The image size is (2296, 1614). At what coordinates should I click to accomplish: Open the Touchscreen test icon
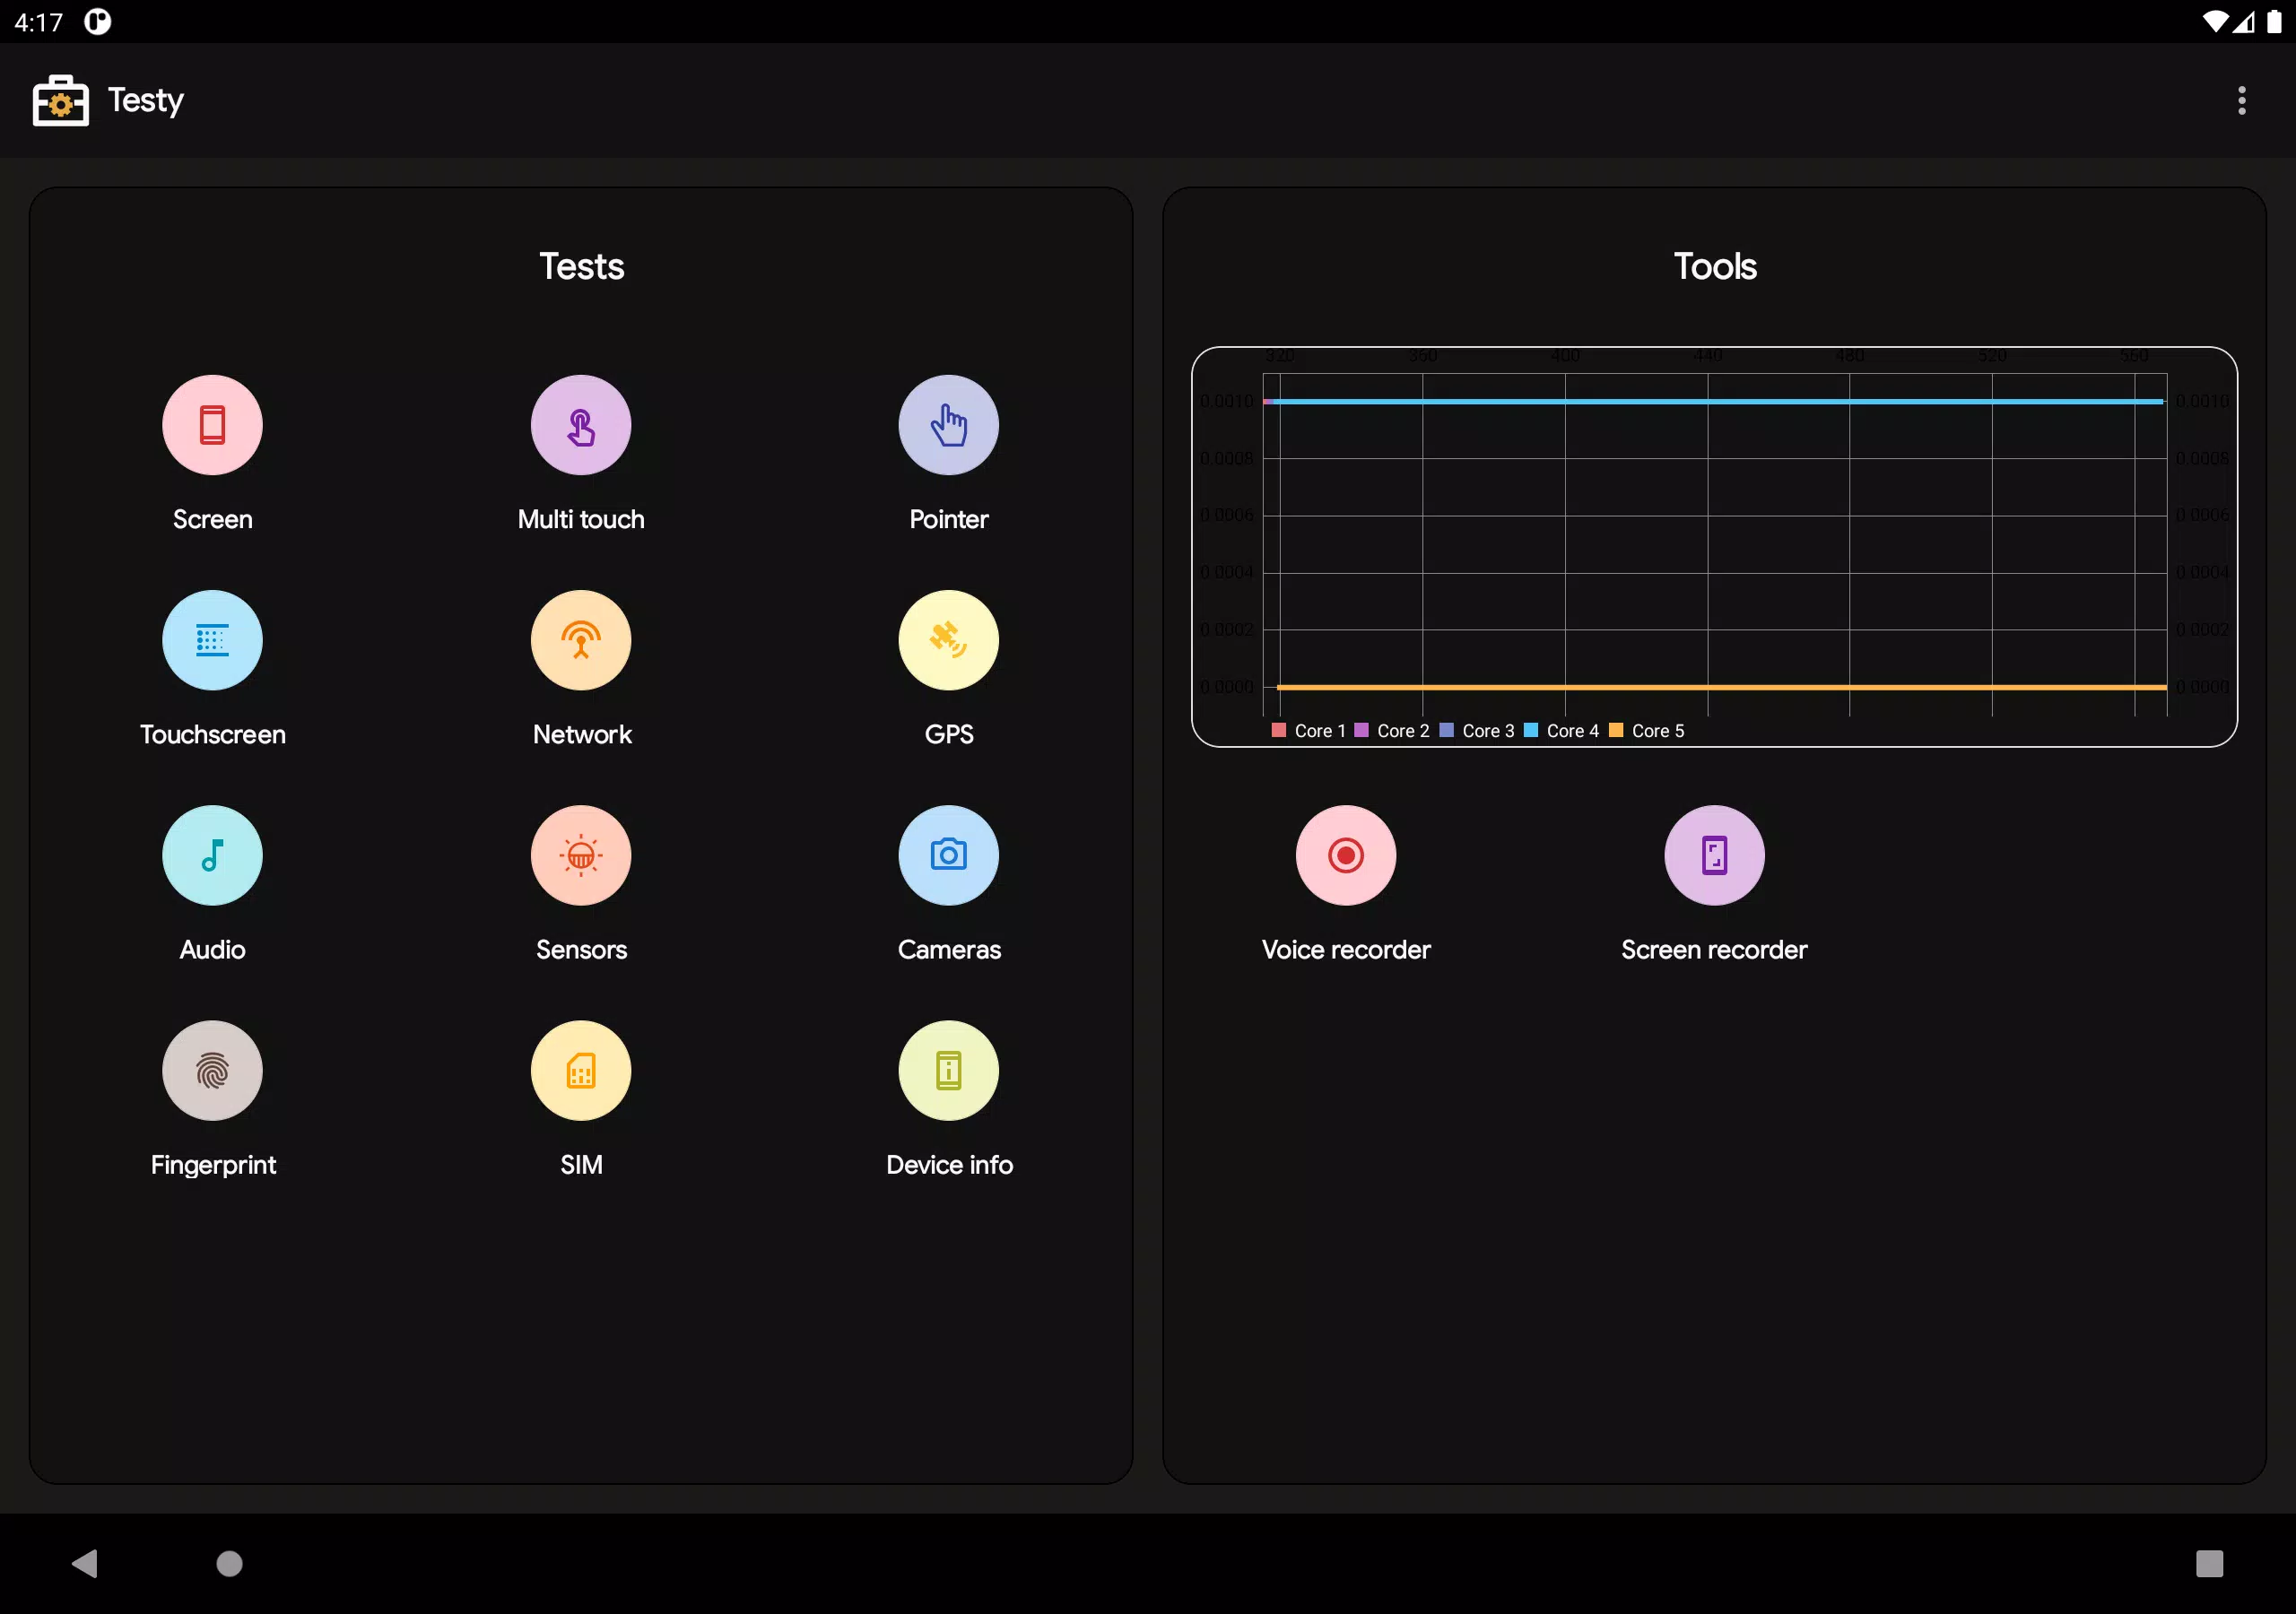pyautogui.click(x=212, y=640)
